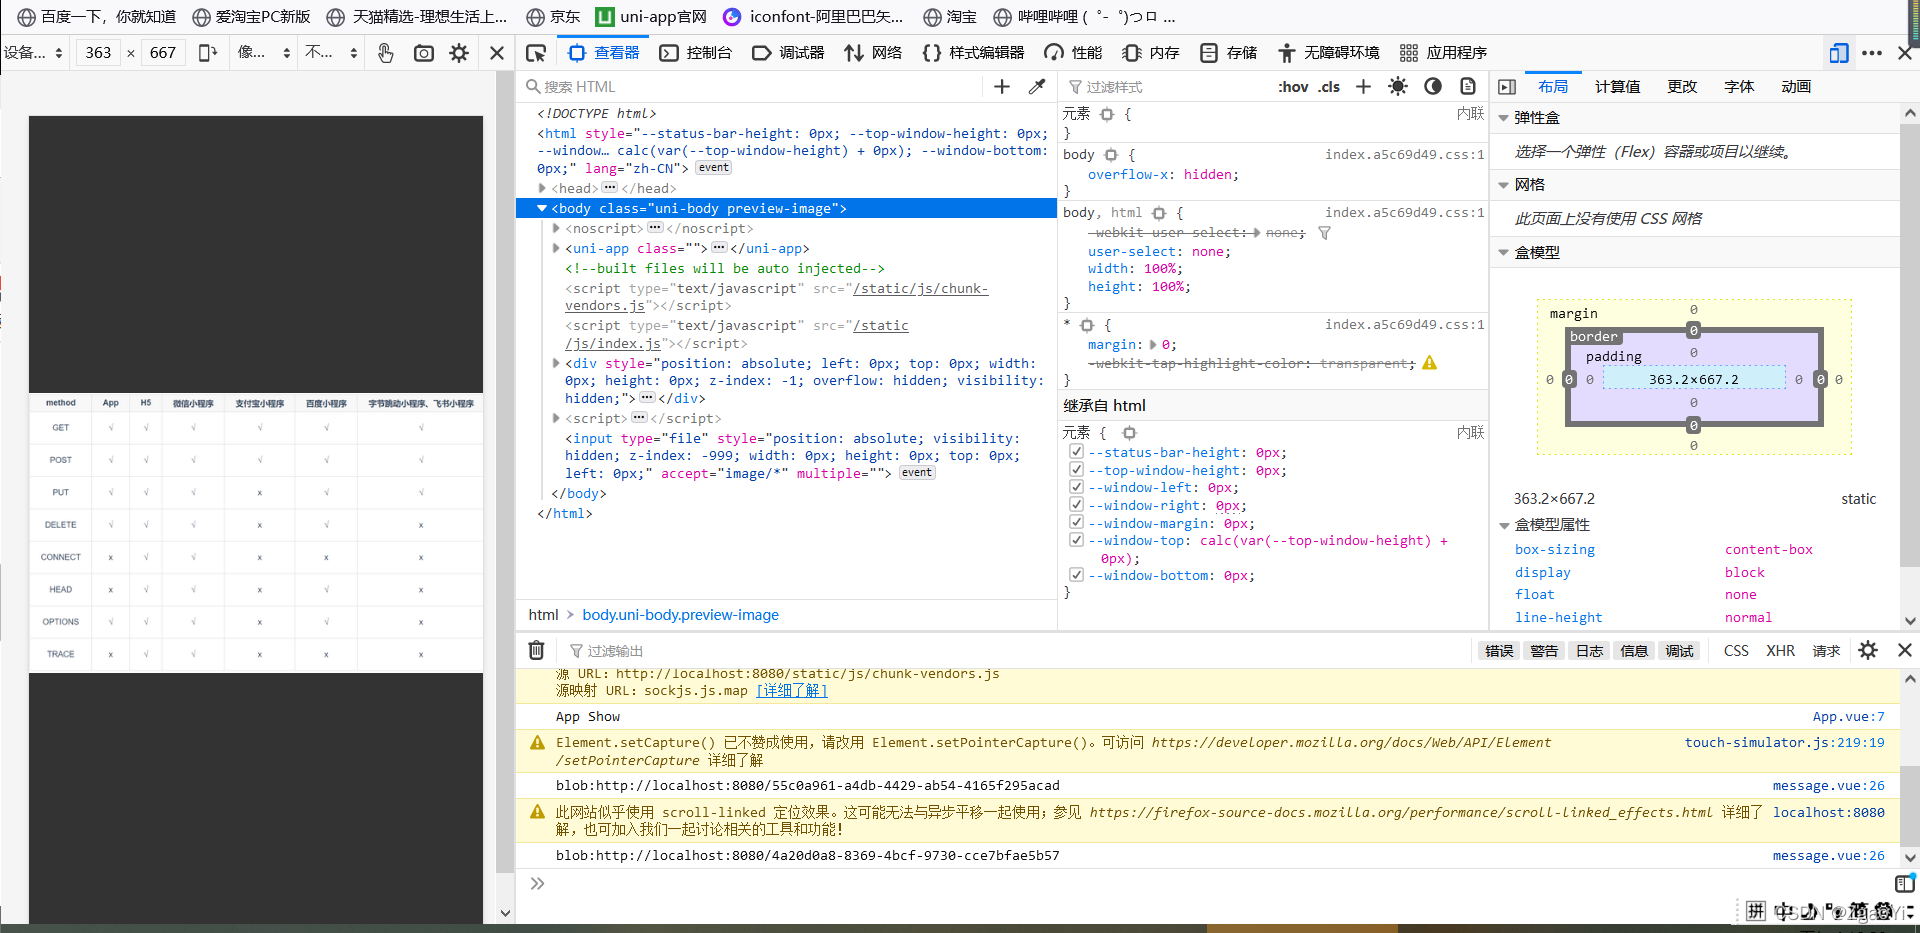This screenshot has height=933, width=1920.
Task: Click warning icon next to -webkit-tap-highlight-color
Action: [1430, 363]
